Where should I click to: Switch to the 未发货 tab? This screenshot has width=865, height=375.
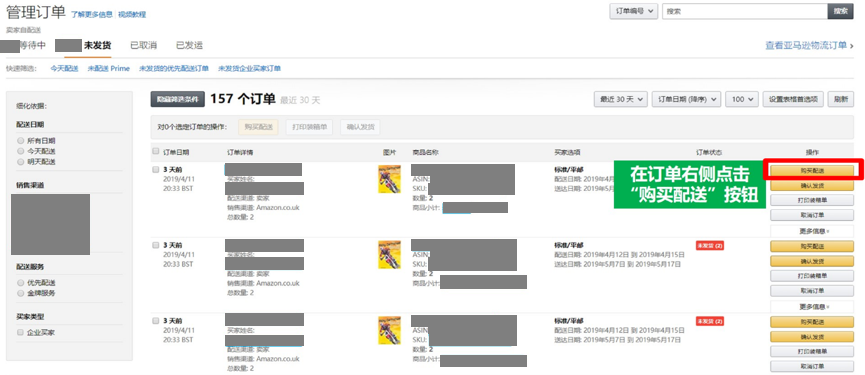[97, 45]
